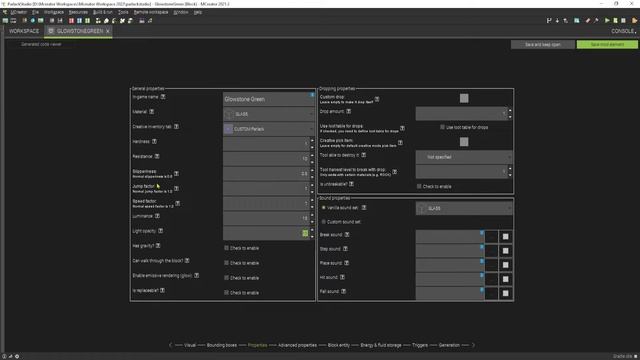
Task: Open the File menu
Action: [x=36, y=12]
